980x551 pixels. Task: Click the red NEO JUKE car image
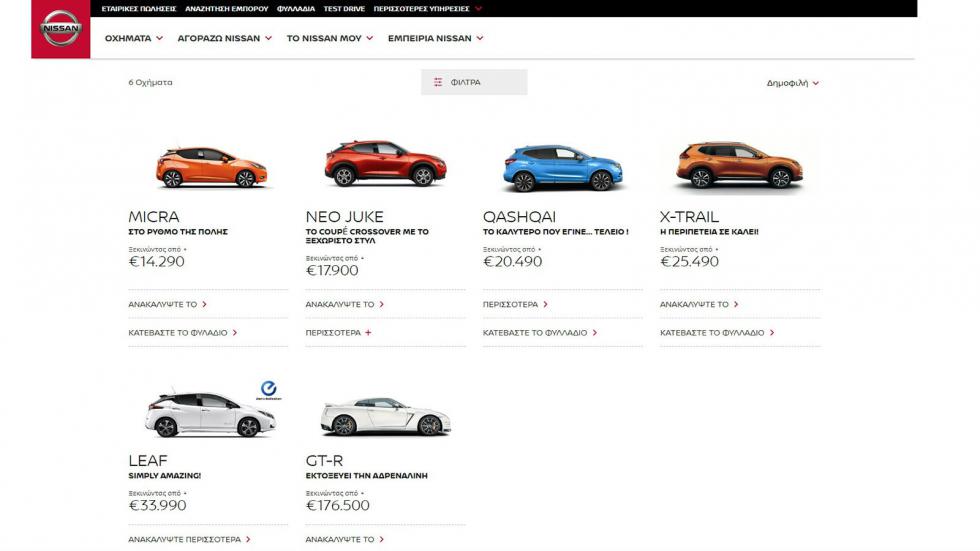[x=385, y=163]
